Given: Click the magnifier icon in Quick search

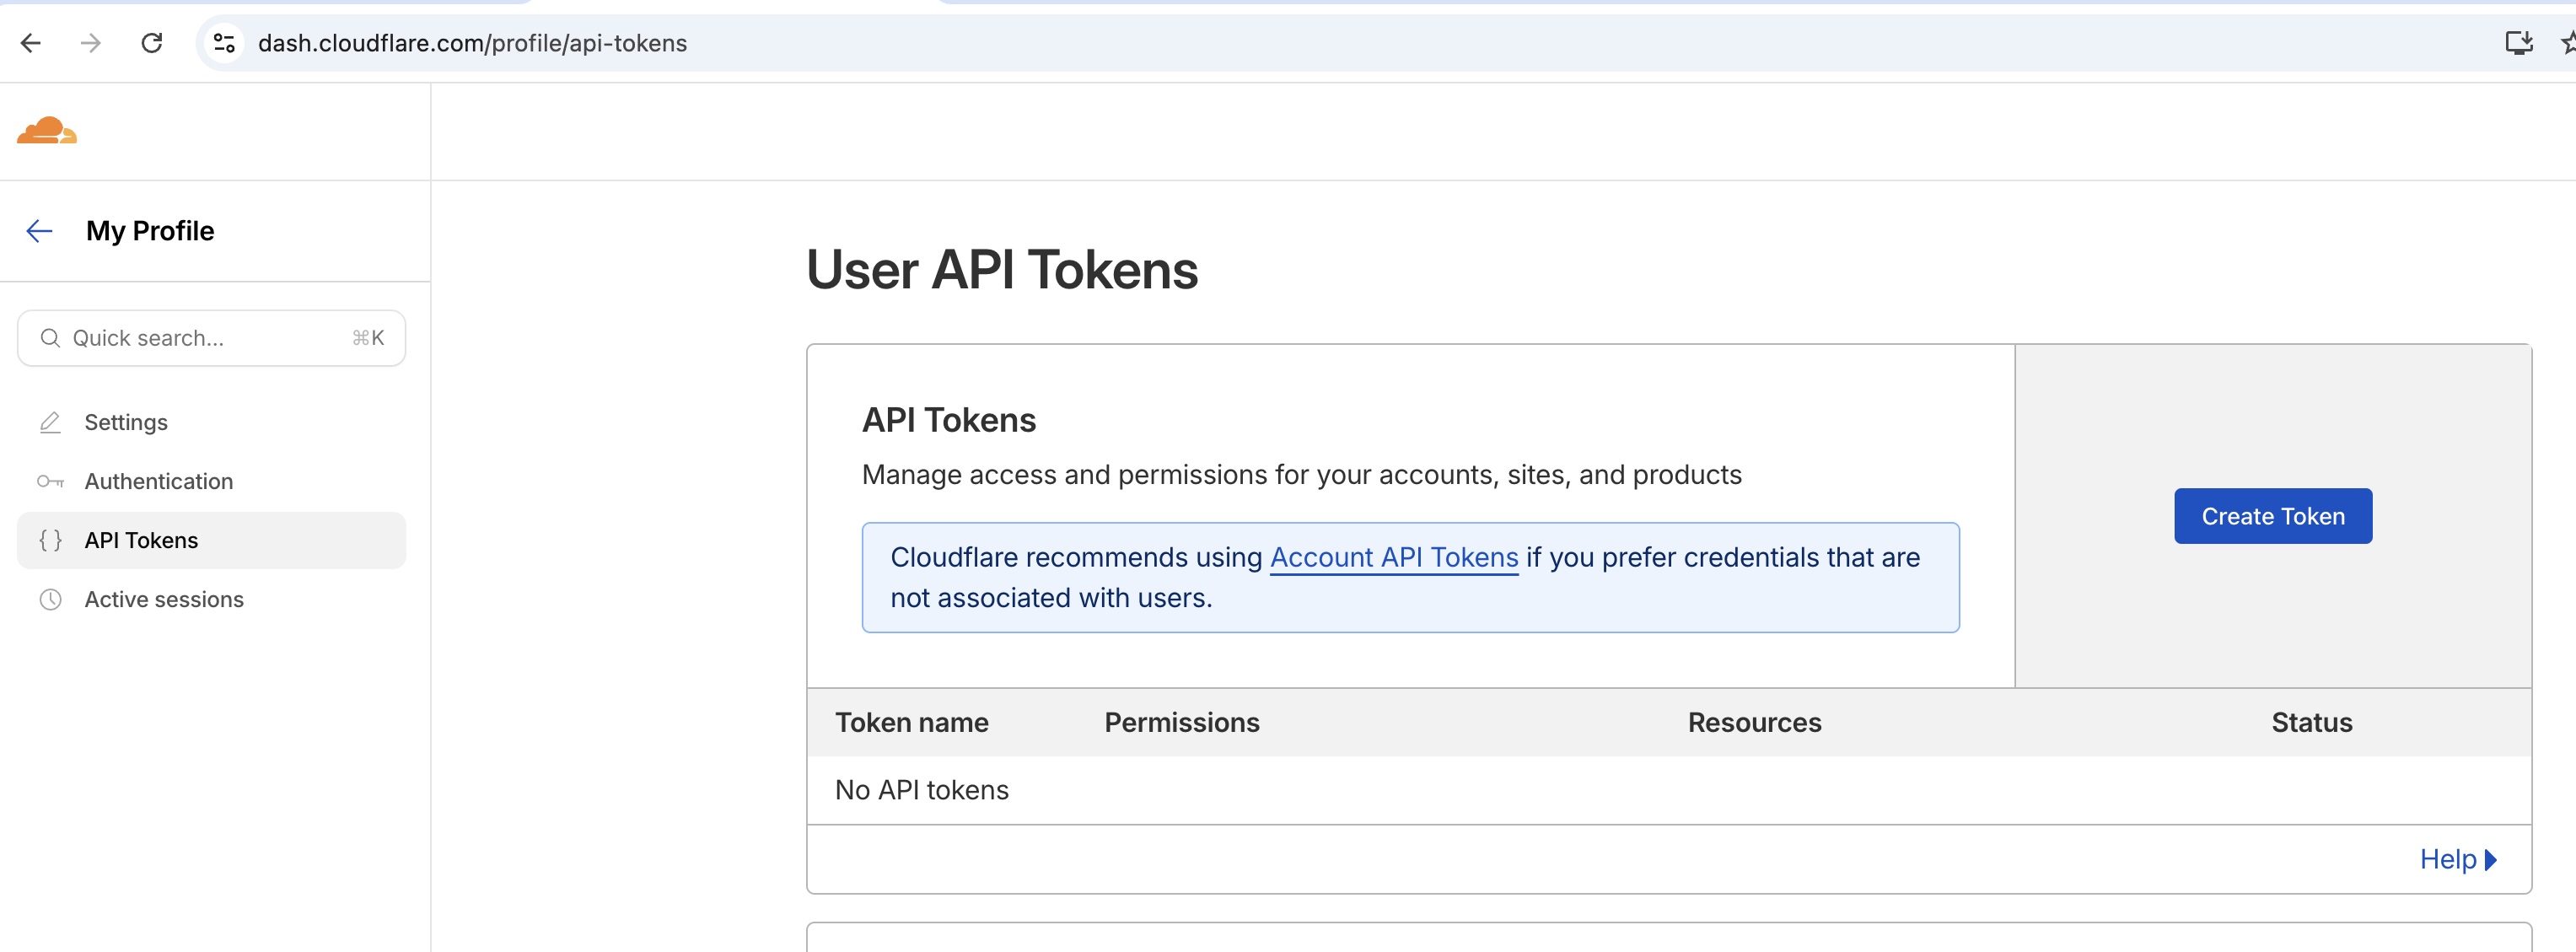Looking at the screenshot, I should coord(50,338).
